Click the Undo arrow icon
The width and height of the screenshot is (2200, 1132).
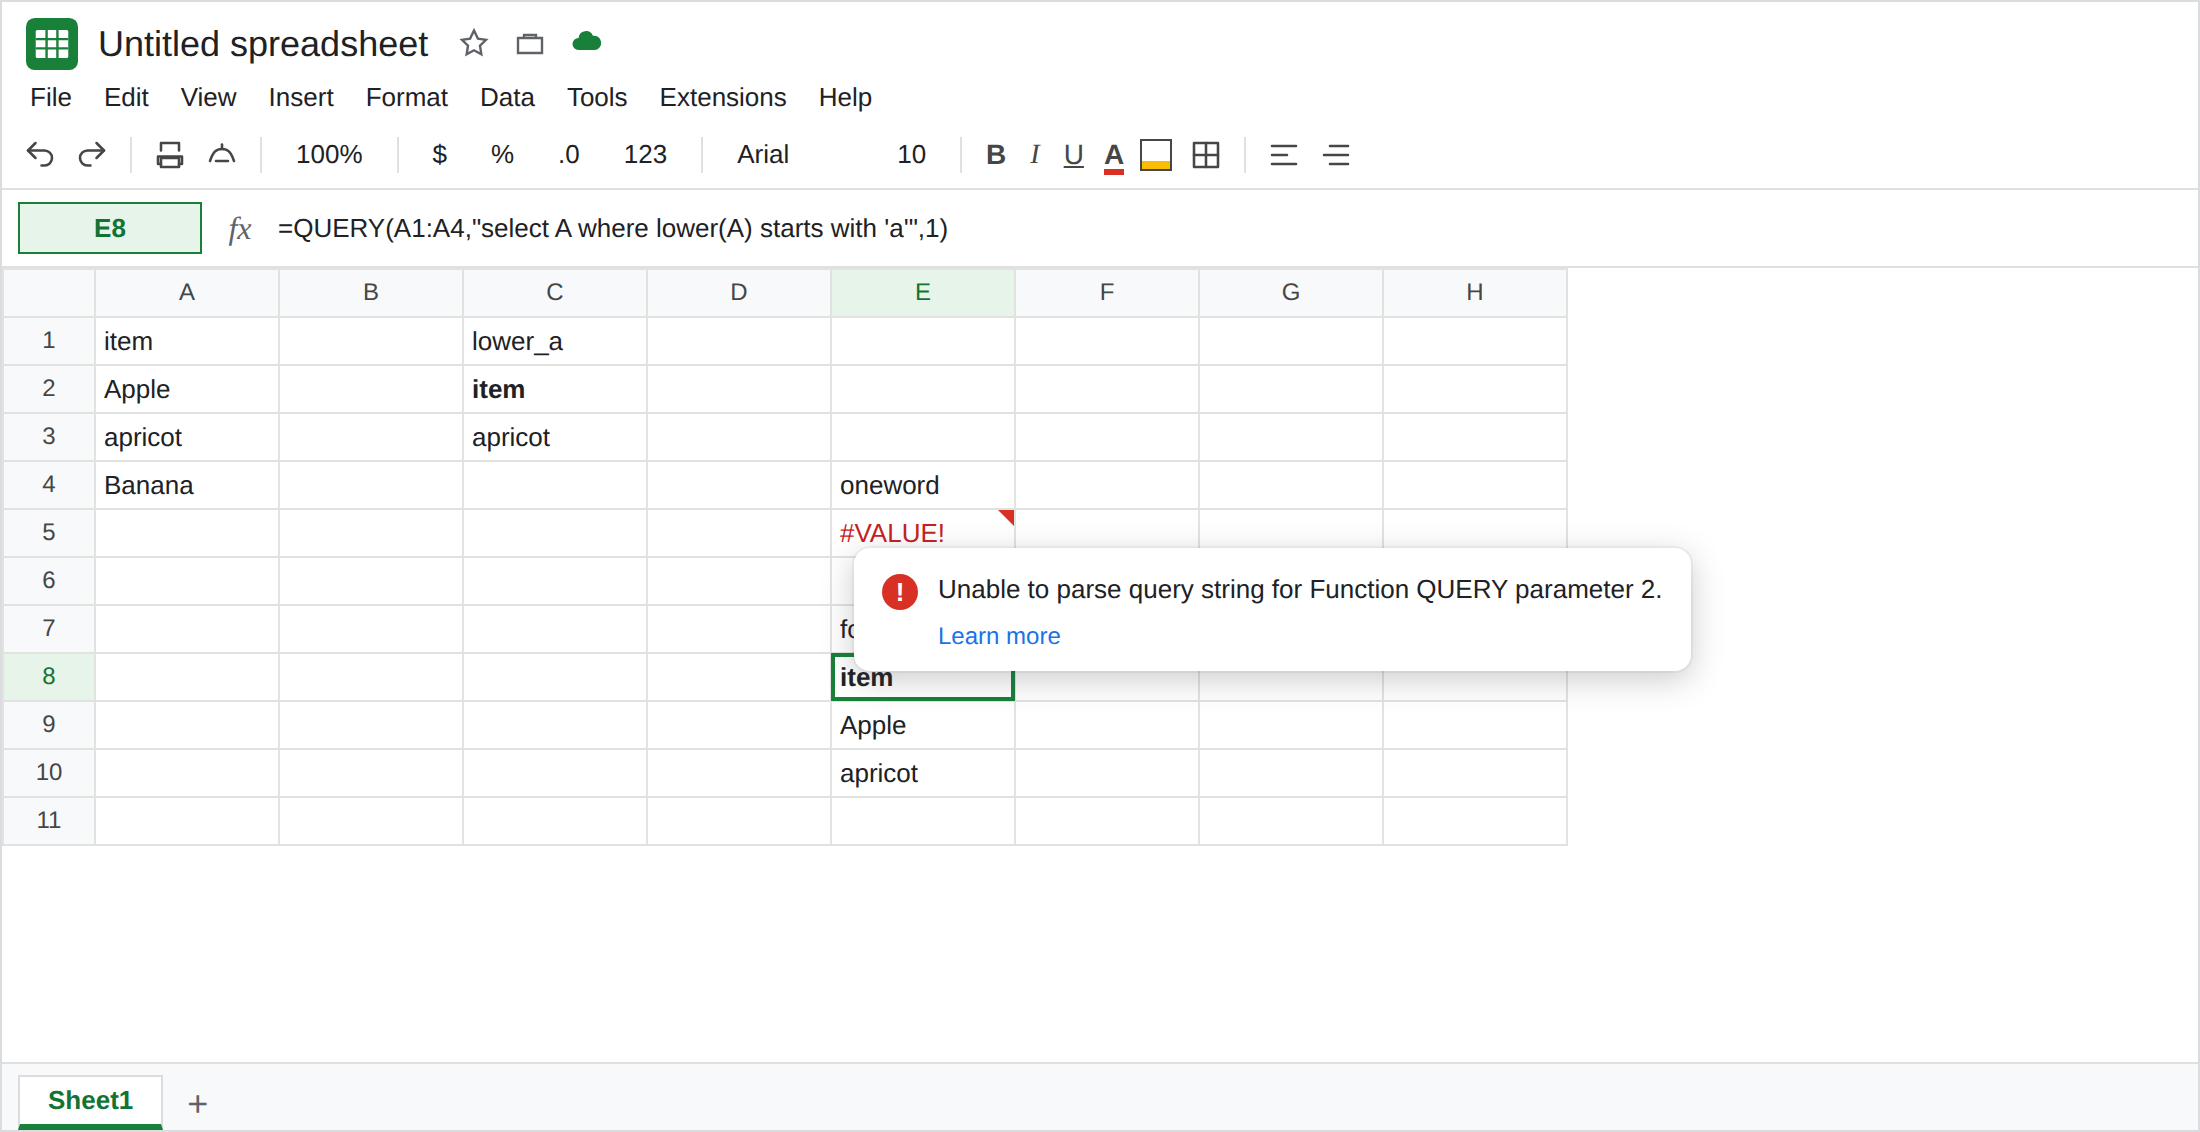click(x=40, y=155)
